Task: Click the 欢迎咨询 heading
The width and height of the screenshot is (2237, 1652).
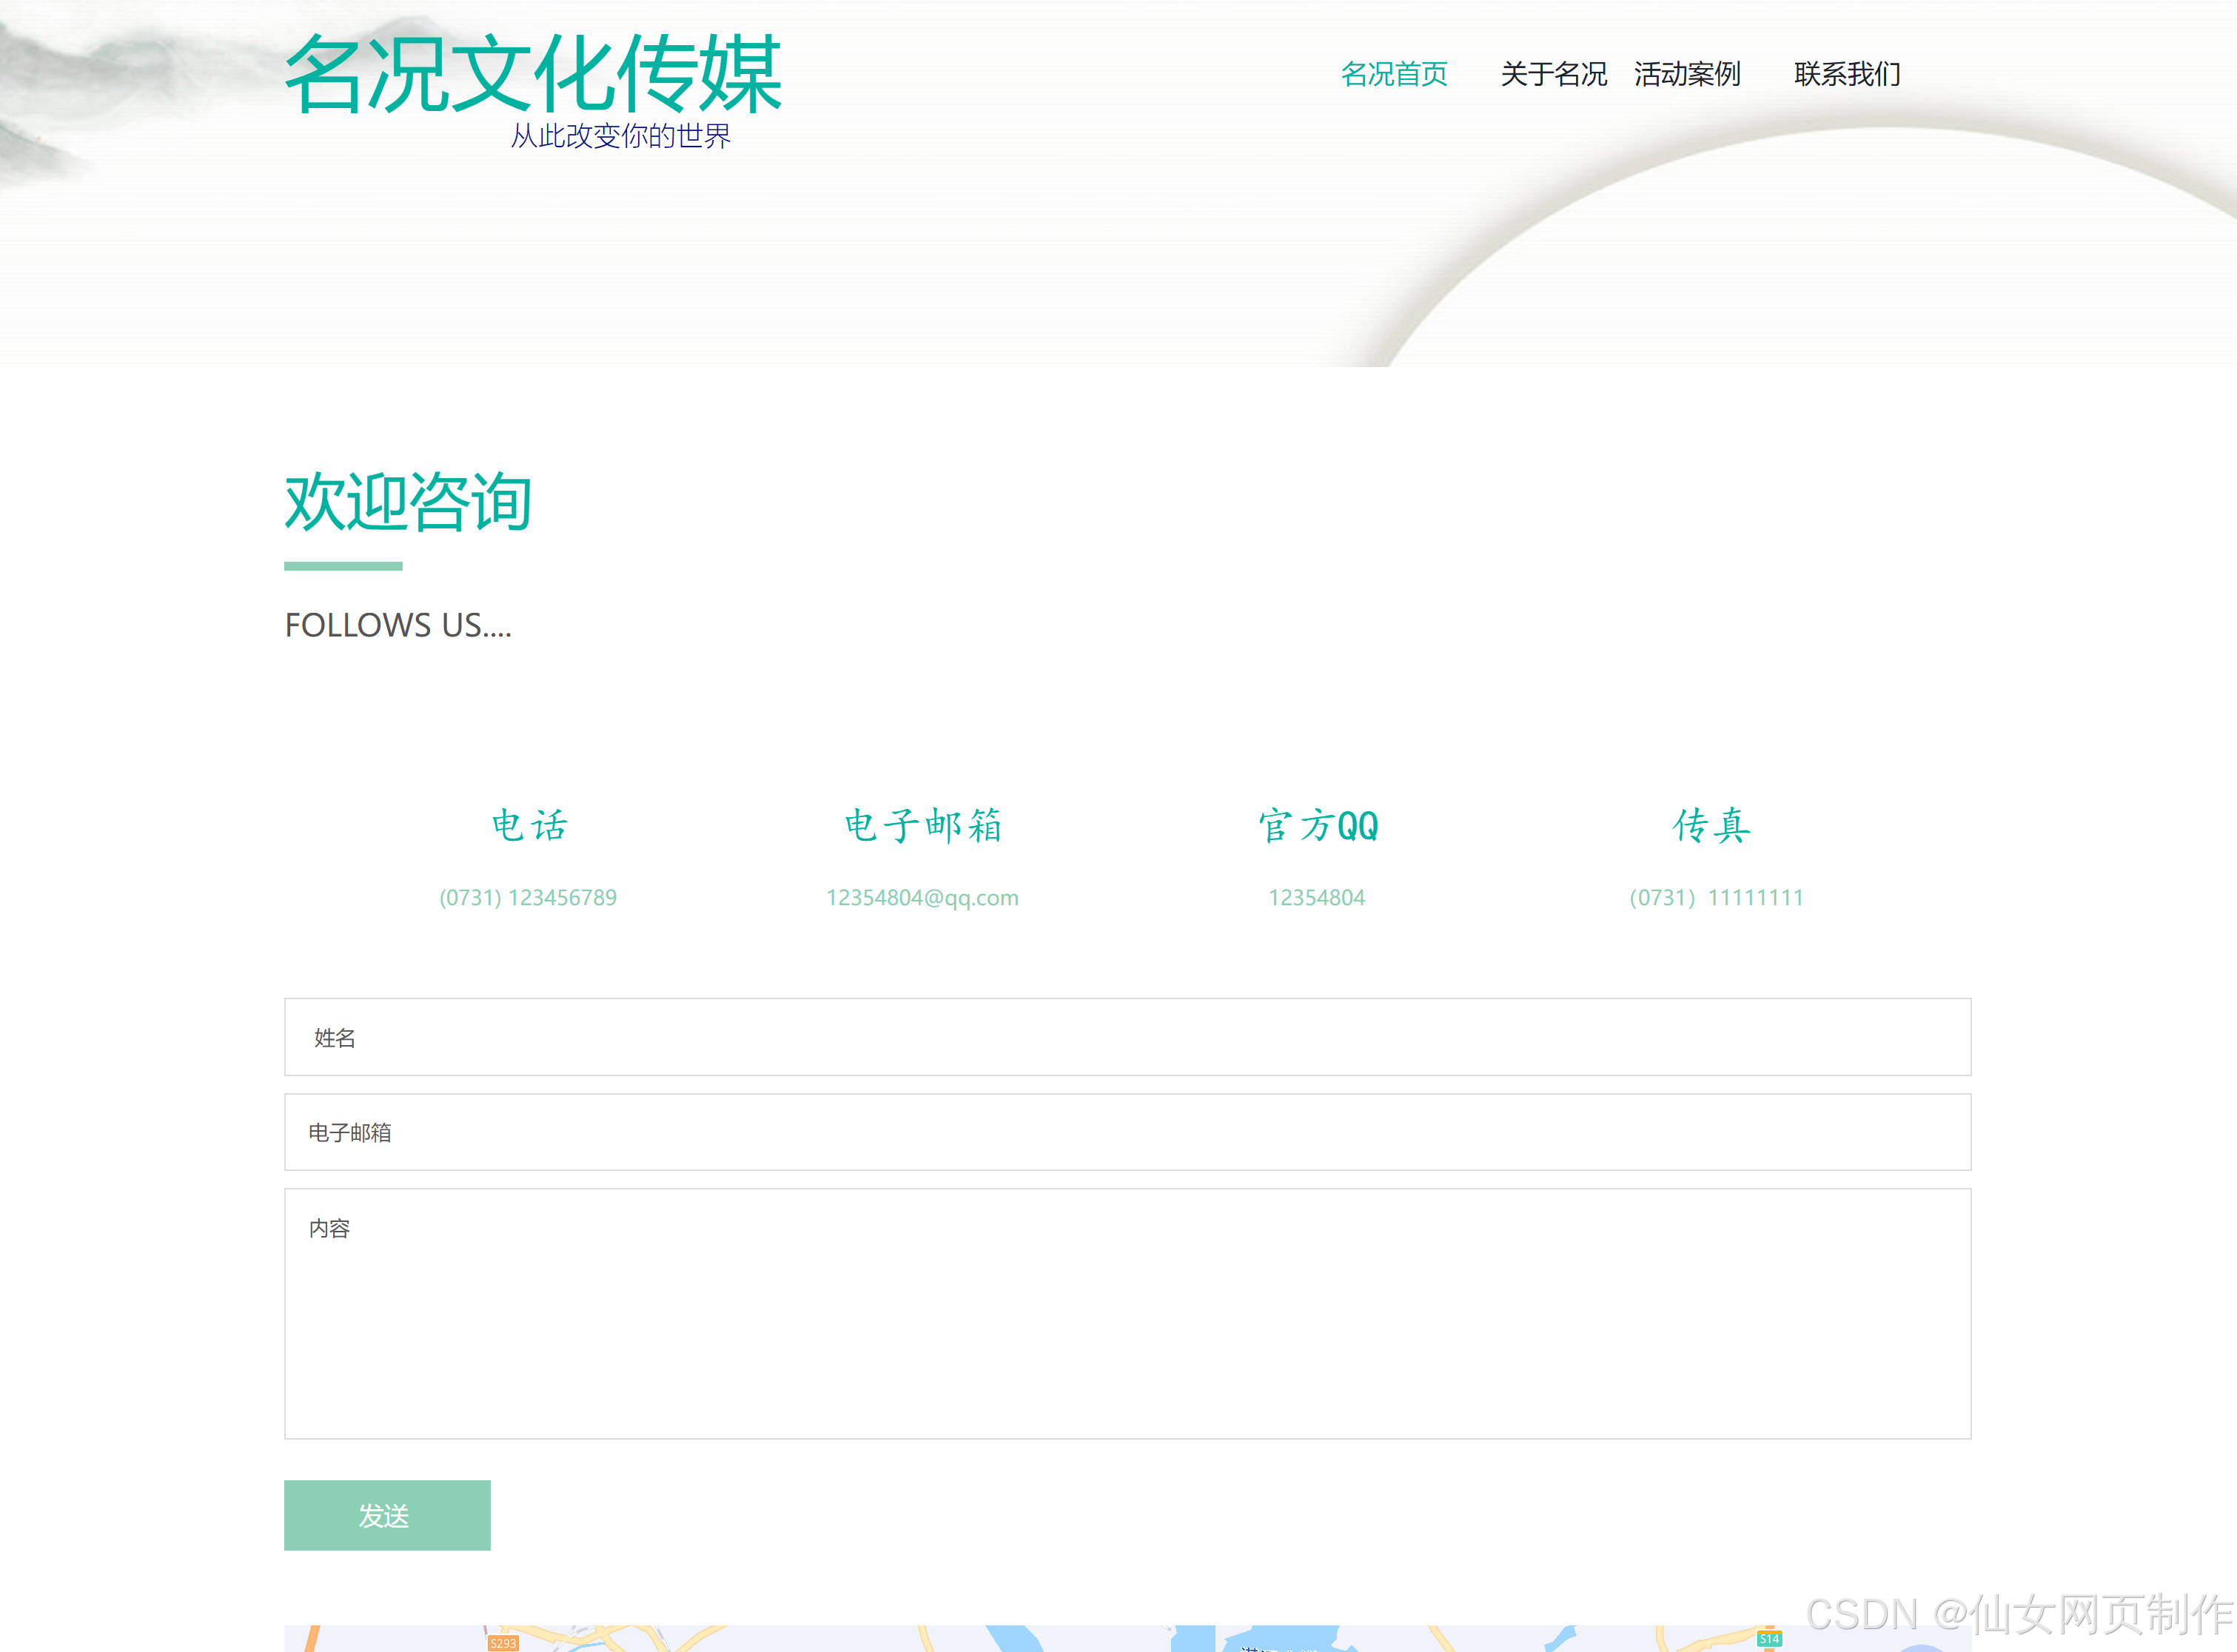Action: pyautogui.click(x=408, y=502)
